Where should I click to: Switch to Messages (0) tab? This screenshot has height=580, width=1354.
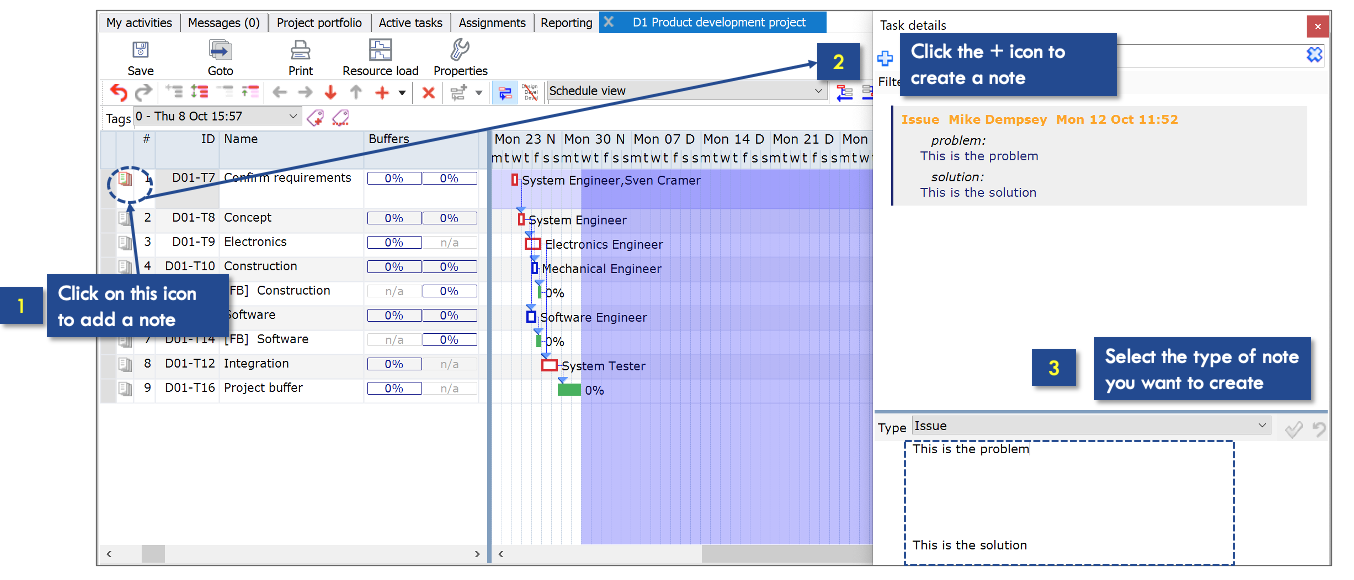(224, 23)
